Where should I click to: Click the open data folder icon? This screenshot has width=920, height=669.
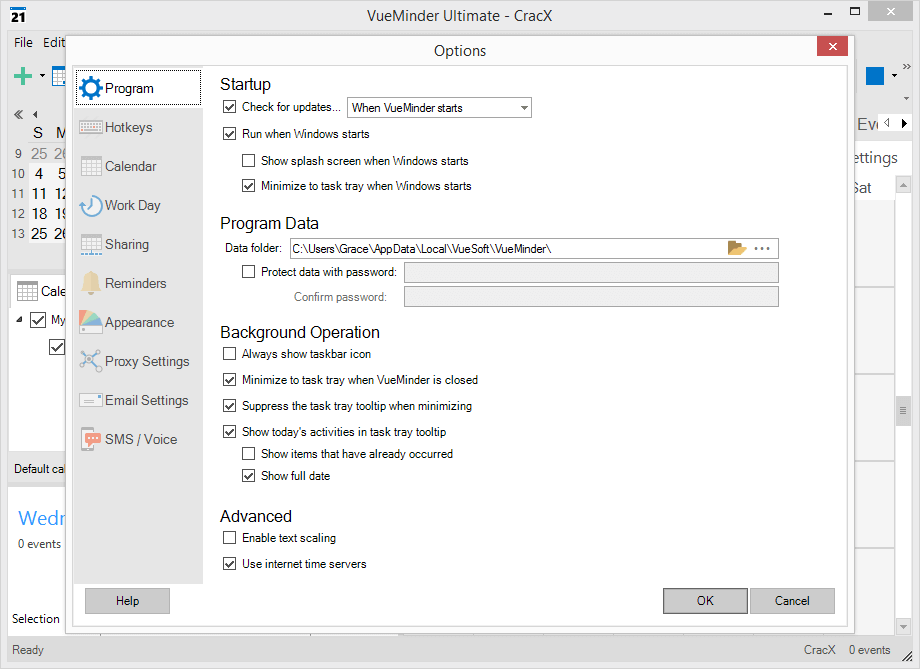737,248
